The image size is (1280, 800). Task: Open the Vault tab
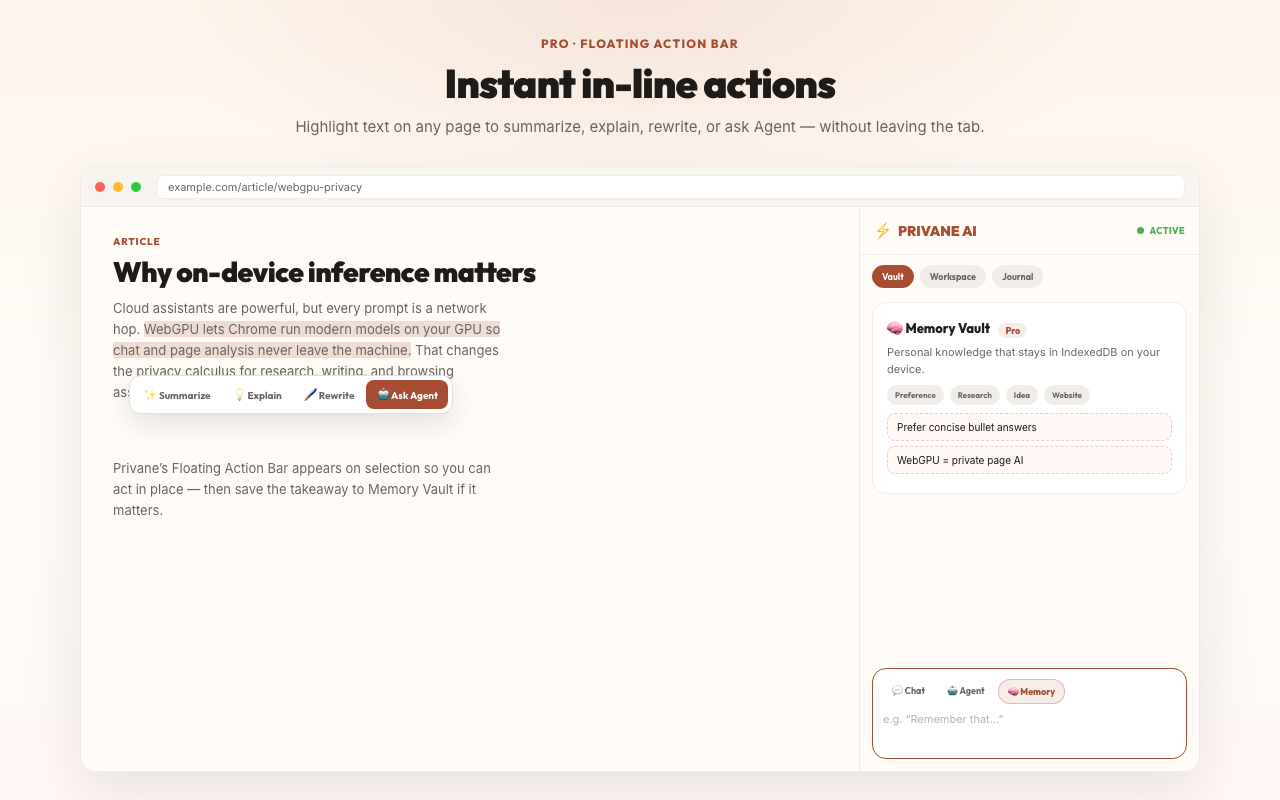pyautogui.click(x=893, y=276)
